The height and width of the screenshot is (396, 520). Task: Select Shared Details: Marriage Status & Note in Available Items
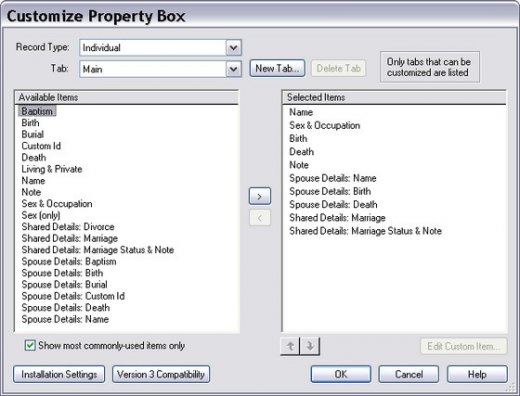pos(97,250)
